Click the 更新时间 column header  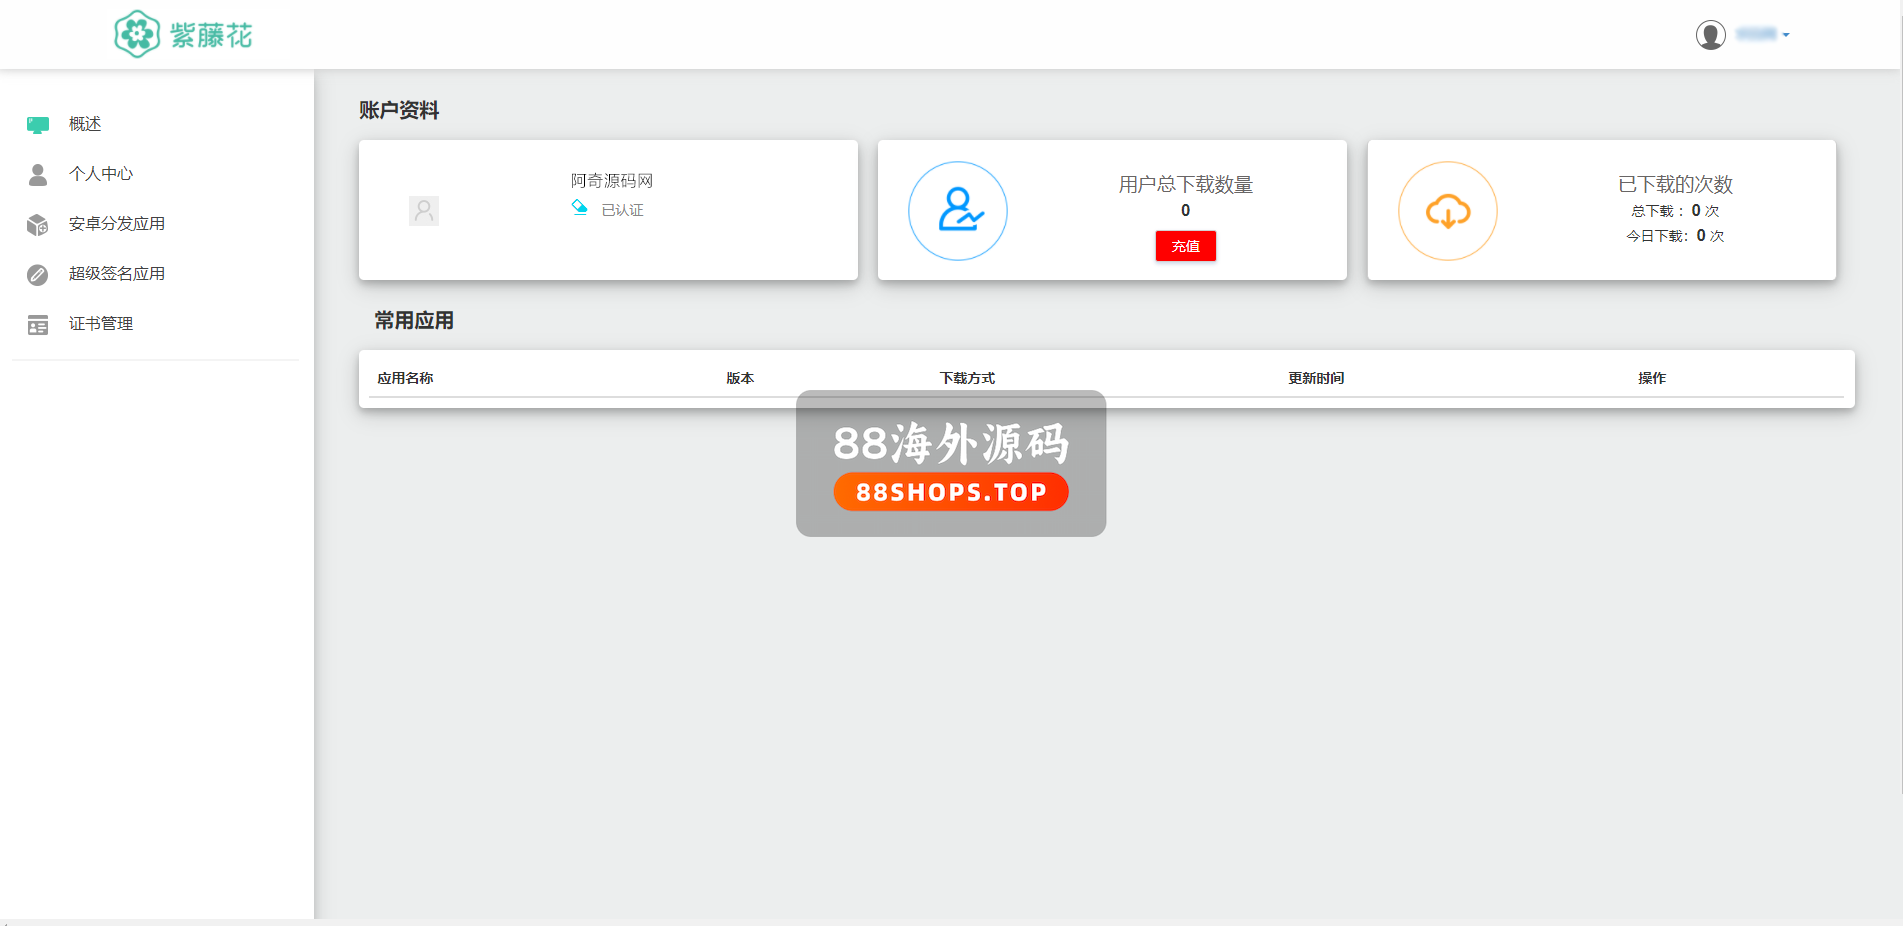[x=1316, y=378]
